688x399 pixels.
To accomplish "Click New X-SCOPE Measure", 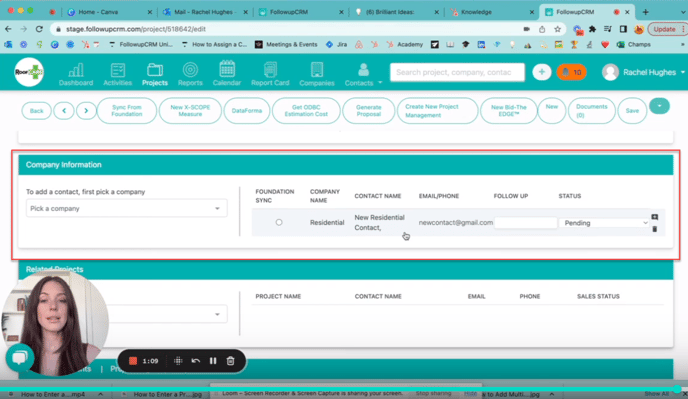I will click(190, 111).
